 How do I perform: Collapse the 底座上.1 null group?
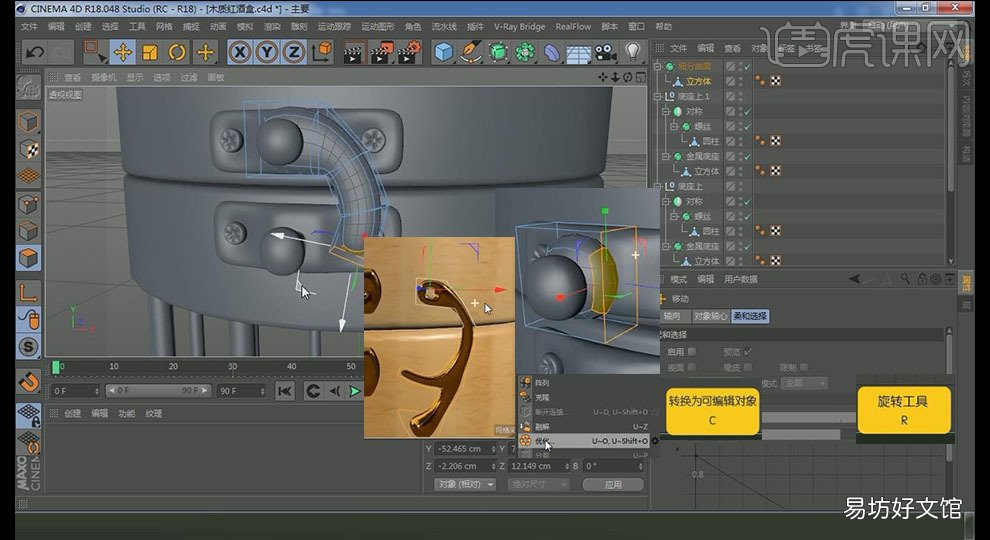[x=657, y=96]
